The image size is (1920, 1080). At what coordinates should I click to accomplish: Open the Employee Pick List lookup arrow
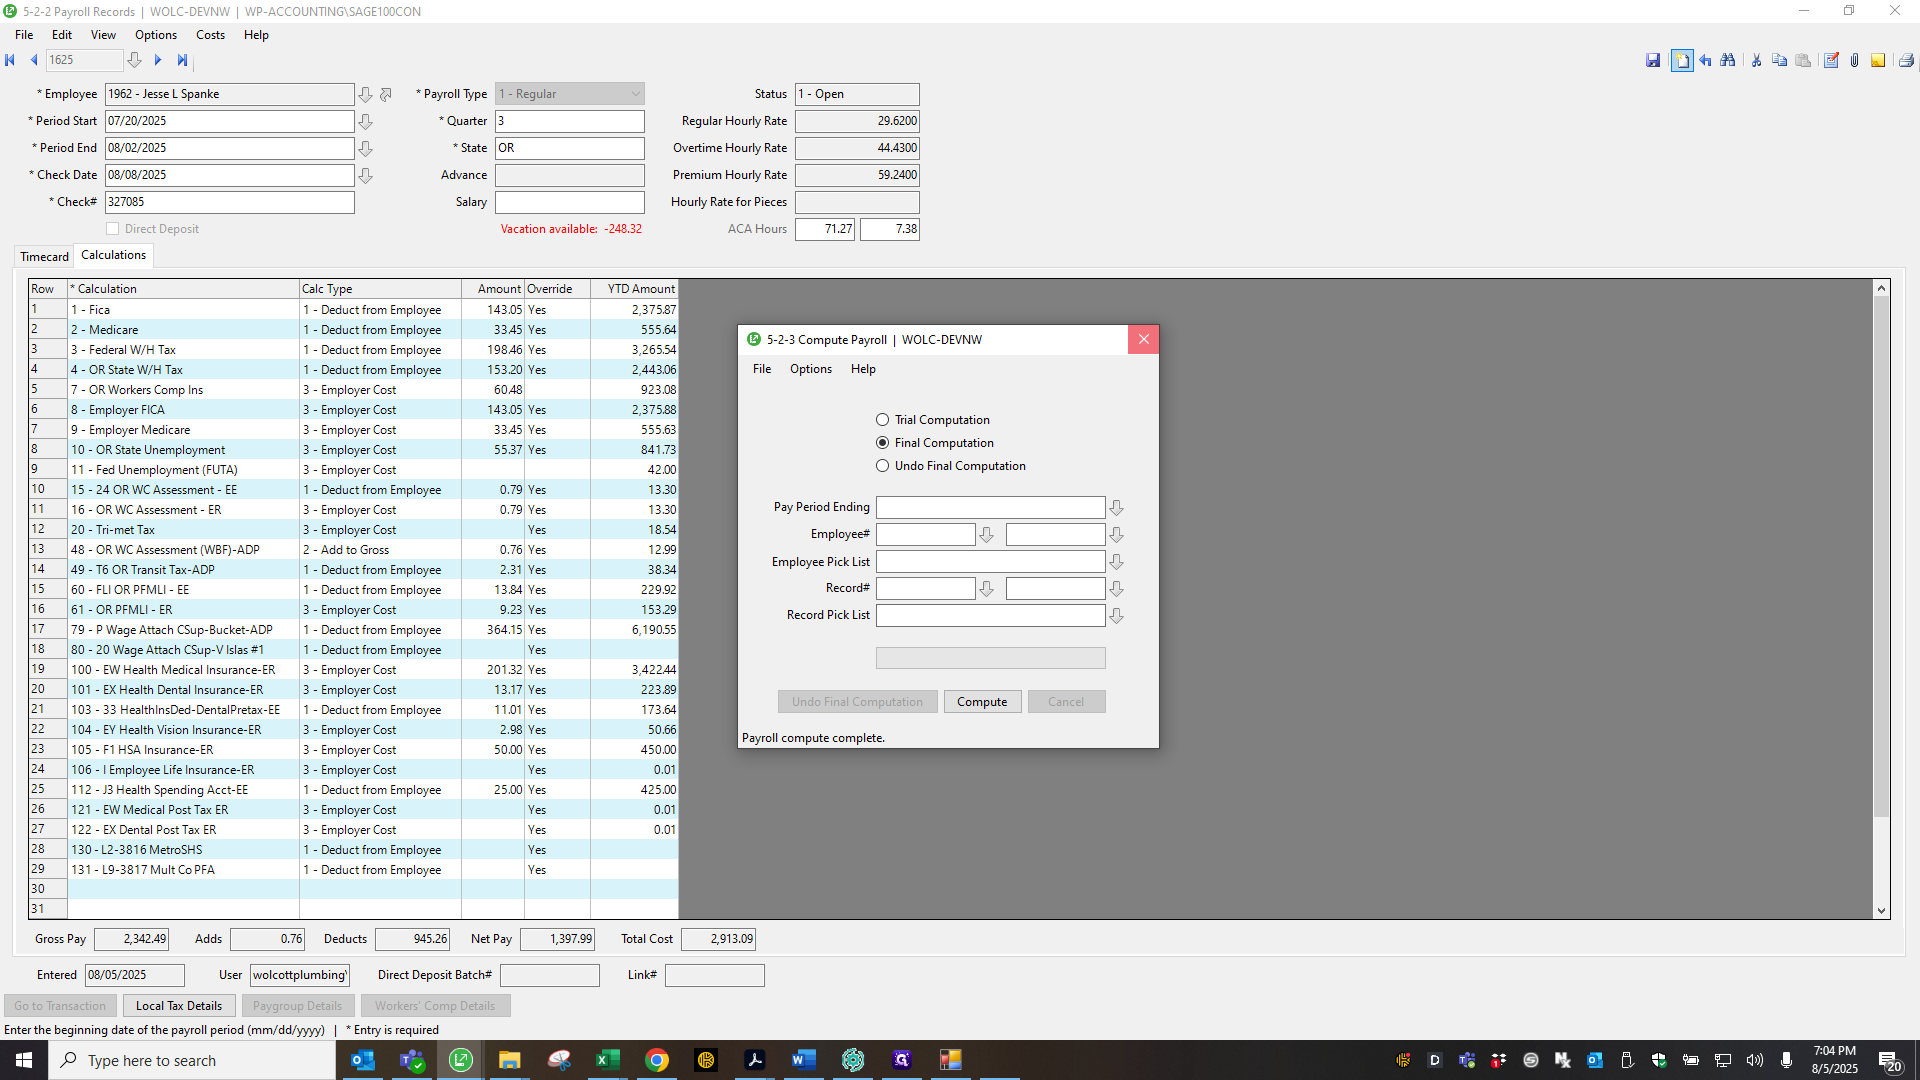pyautogui.click(x=1117, y=562)
